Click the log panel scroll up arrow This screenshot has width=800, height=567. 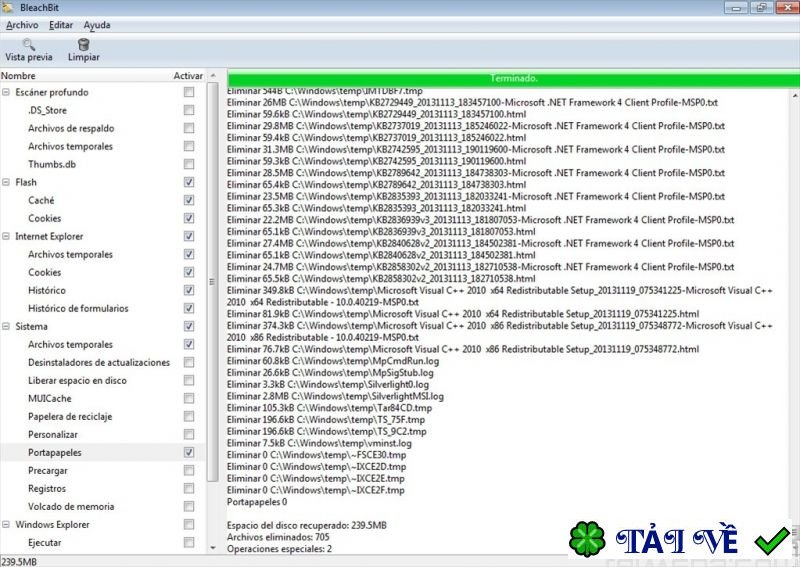pos(795,95)
